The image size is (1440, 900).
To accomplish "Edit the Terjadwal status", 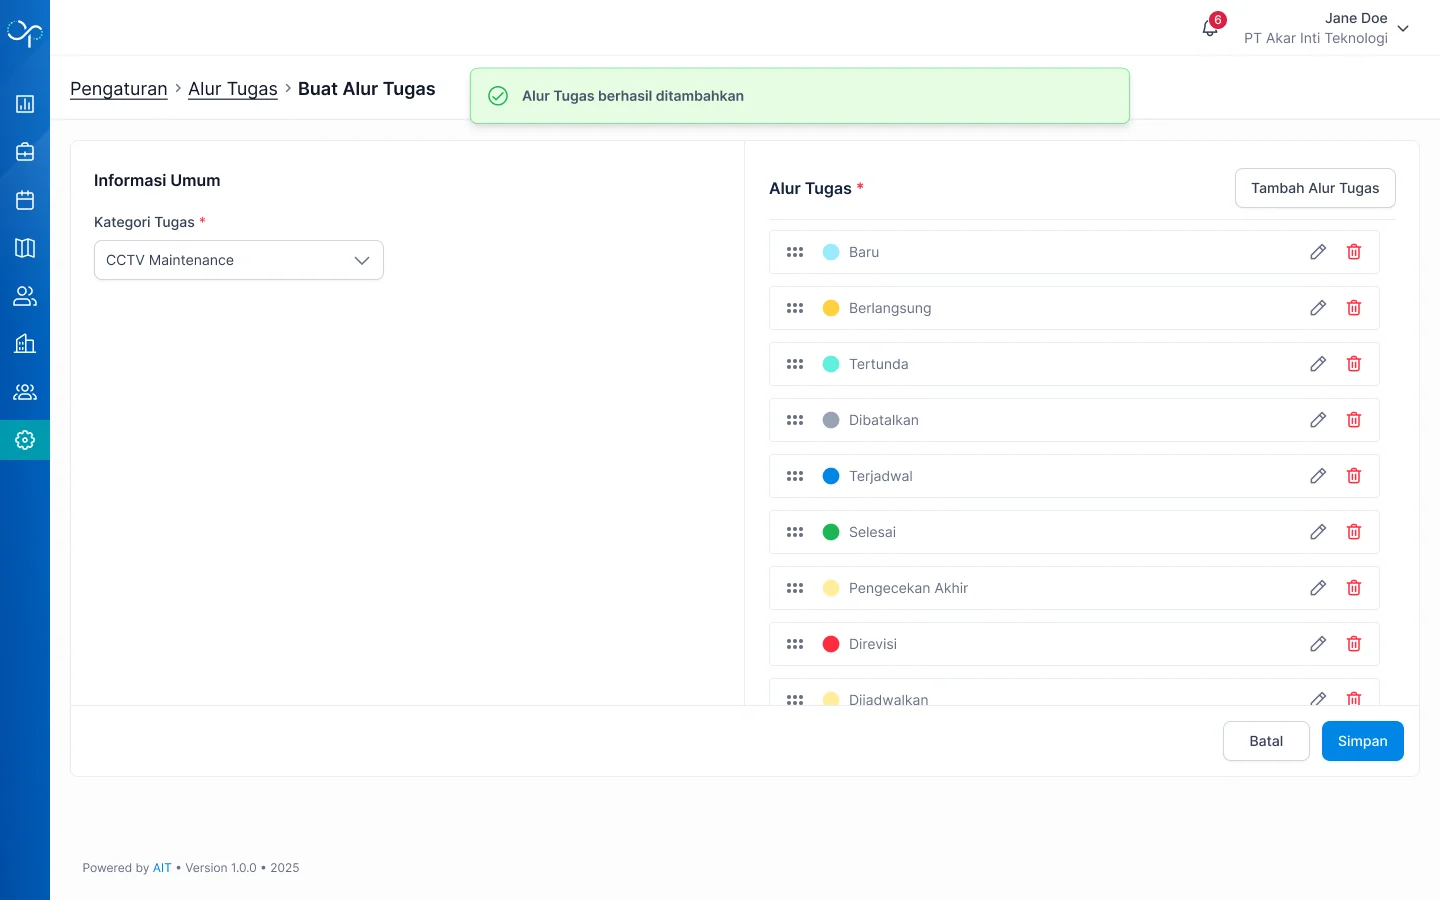I will (1318, 476).
